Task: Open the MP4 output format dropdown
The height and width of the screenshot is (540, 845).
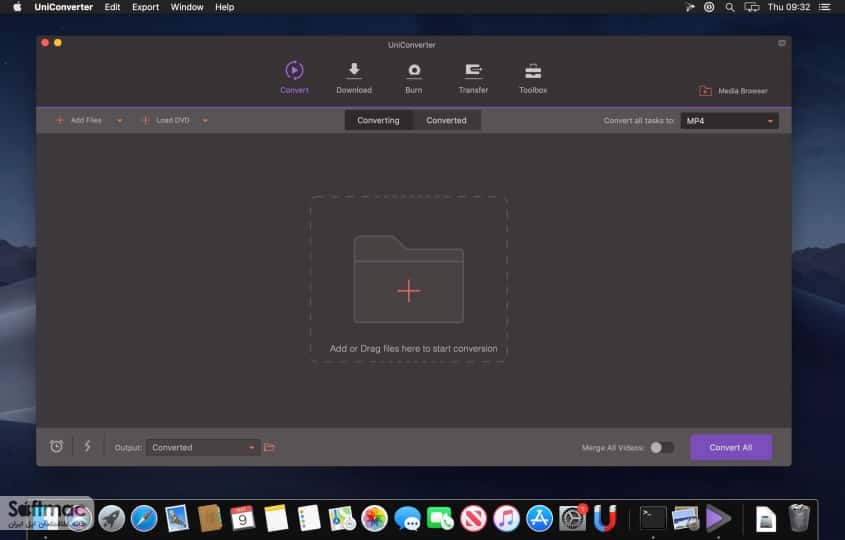Action: point(729,121)
